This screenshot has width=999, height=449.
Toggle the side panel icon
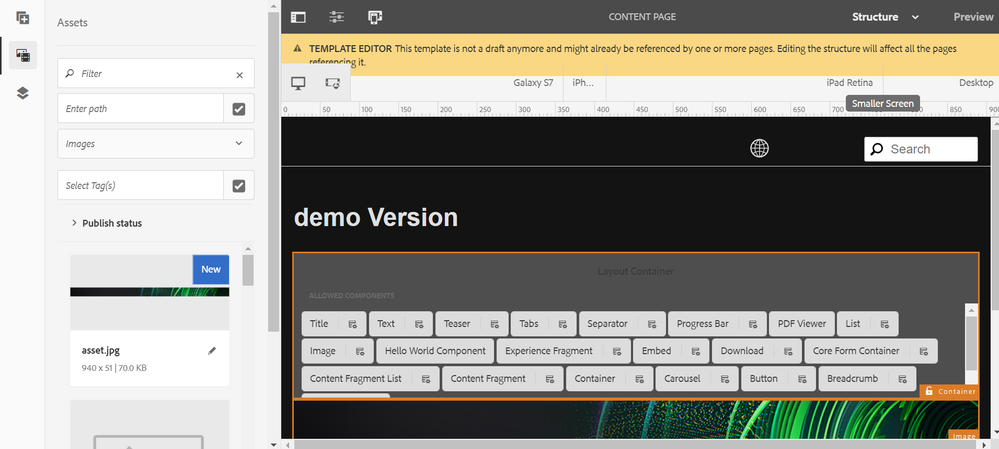coord(298,17)
